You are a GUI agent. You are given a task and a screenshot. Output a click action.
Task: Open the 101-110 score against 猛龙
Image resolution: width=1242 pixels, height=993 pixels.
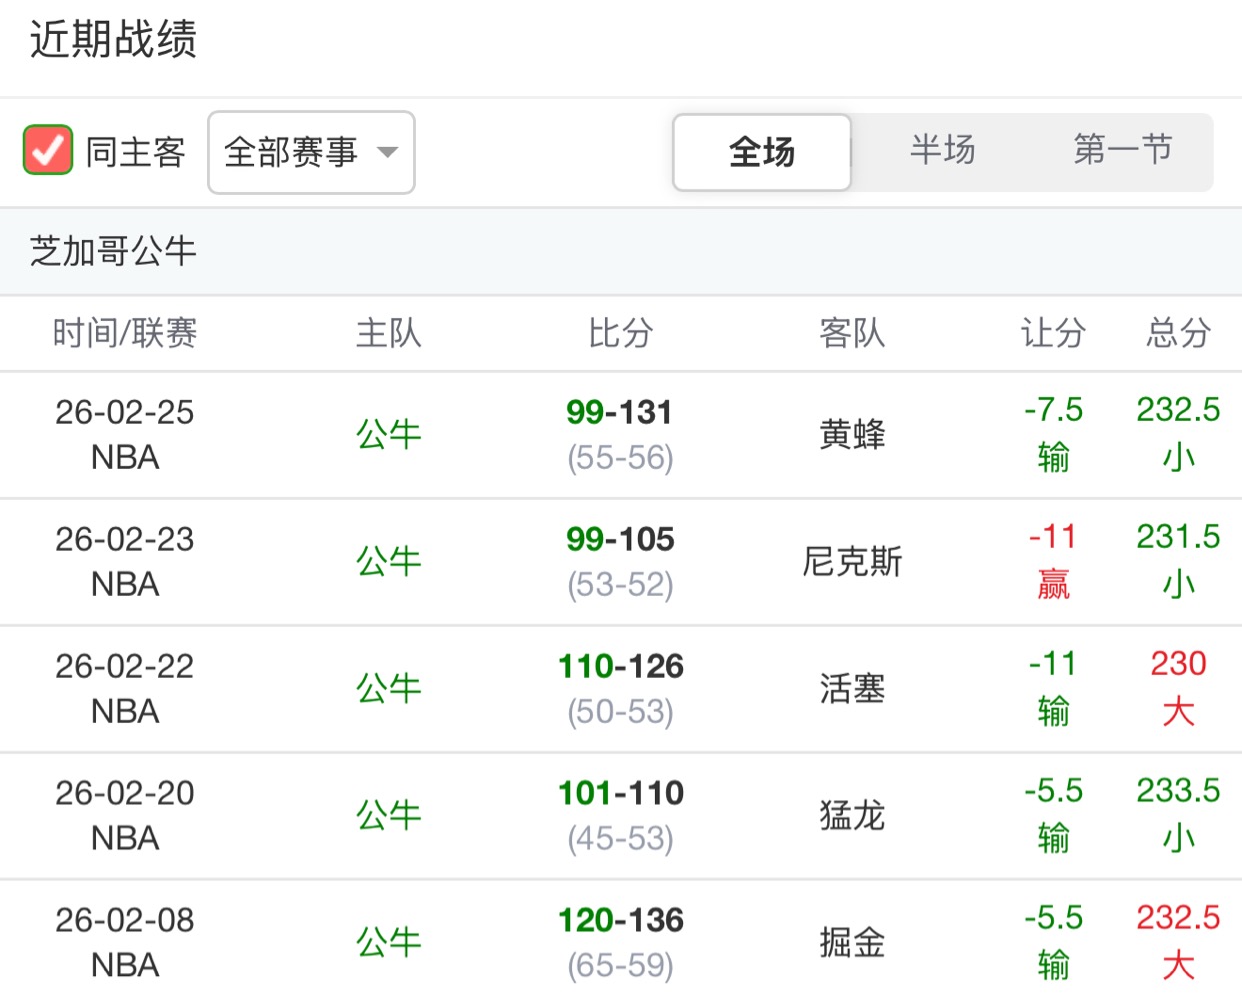[x=620, y=793]
